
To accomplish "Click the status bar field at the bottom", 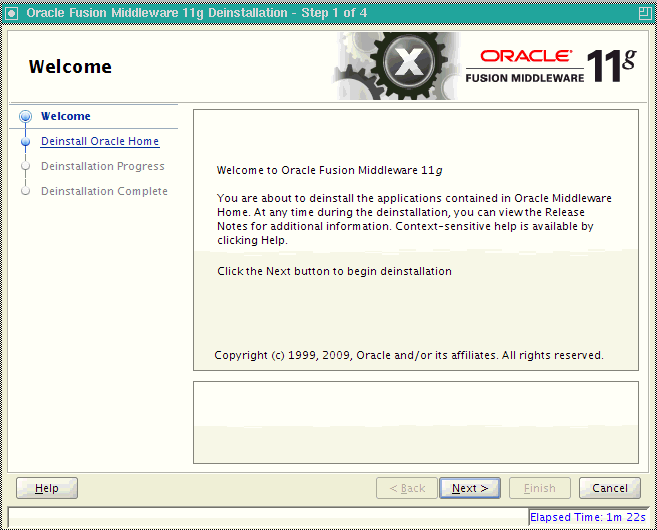I will pyautogui.click(x=268, y=517).
